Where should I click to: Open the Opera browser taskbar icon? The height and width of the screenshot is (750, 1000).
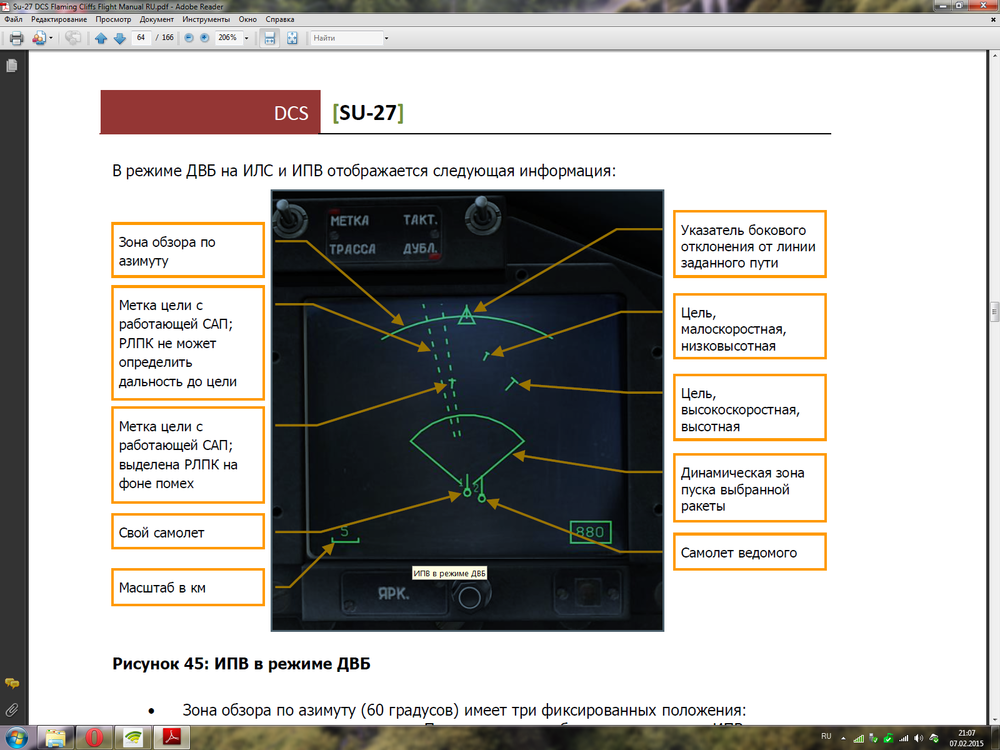click(x=94, y=738)
